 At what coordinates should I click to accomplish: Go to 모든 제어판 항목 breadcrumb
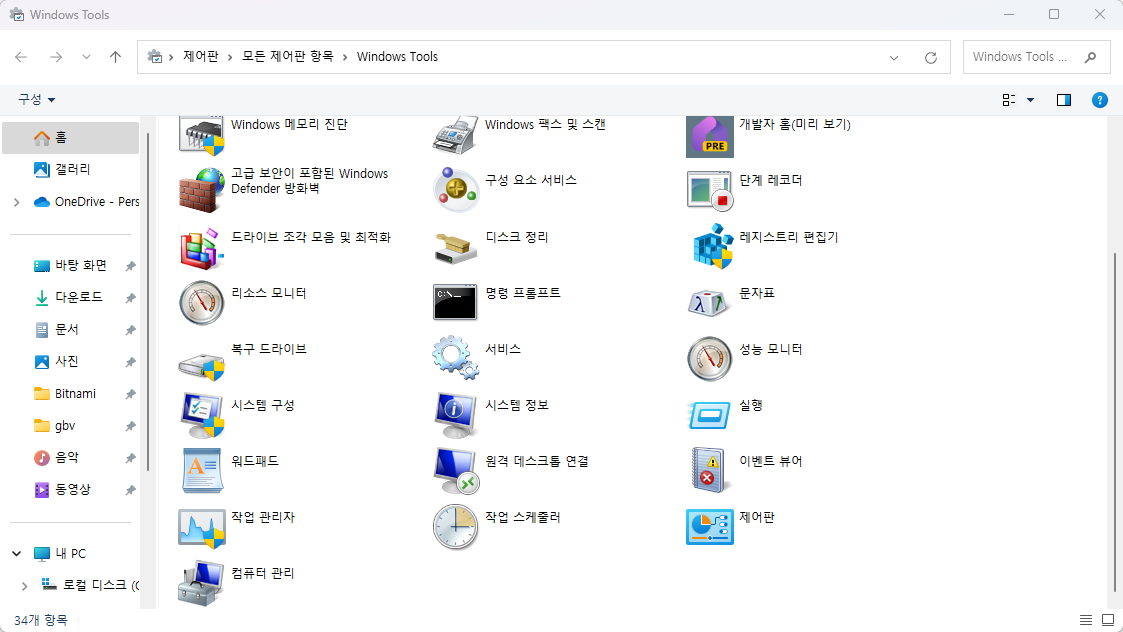287,57
